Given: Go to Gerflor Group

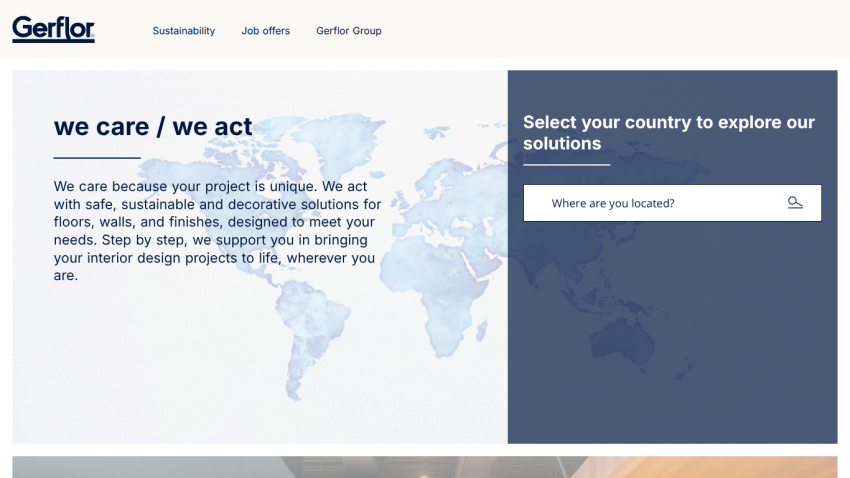Looking at the screenshot, I should point(349,31).
